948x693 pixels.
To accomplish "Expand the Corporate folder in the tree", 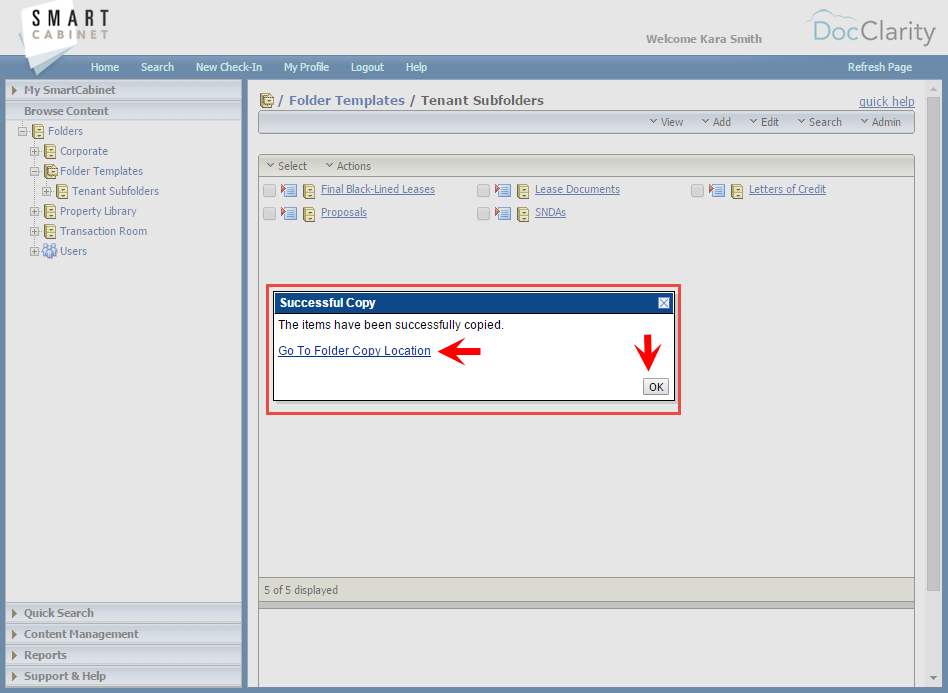I will pyautogui.click(x=34, y=151).
